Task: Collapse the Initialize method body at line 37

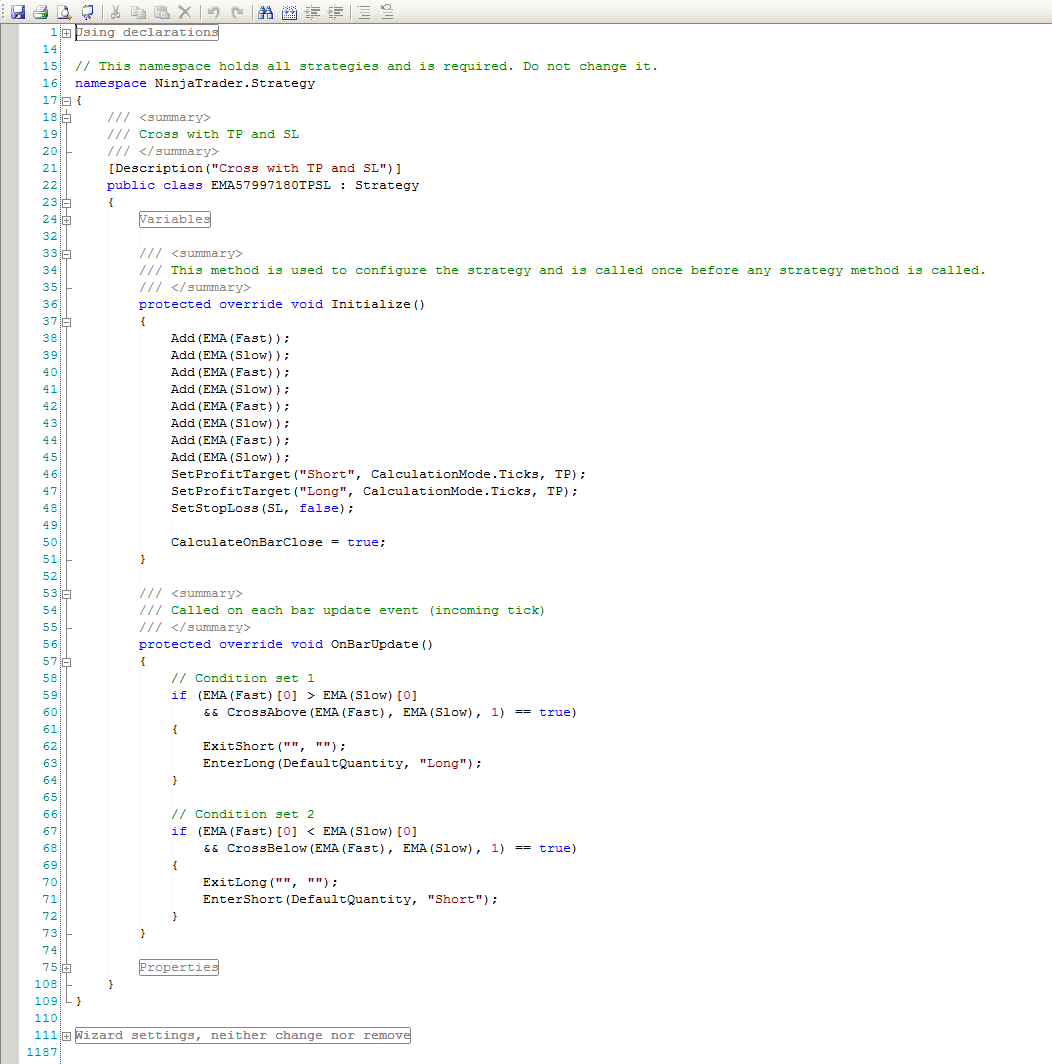Action: (x=67, y=322)
